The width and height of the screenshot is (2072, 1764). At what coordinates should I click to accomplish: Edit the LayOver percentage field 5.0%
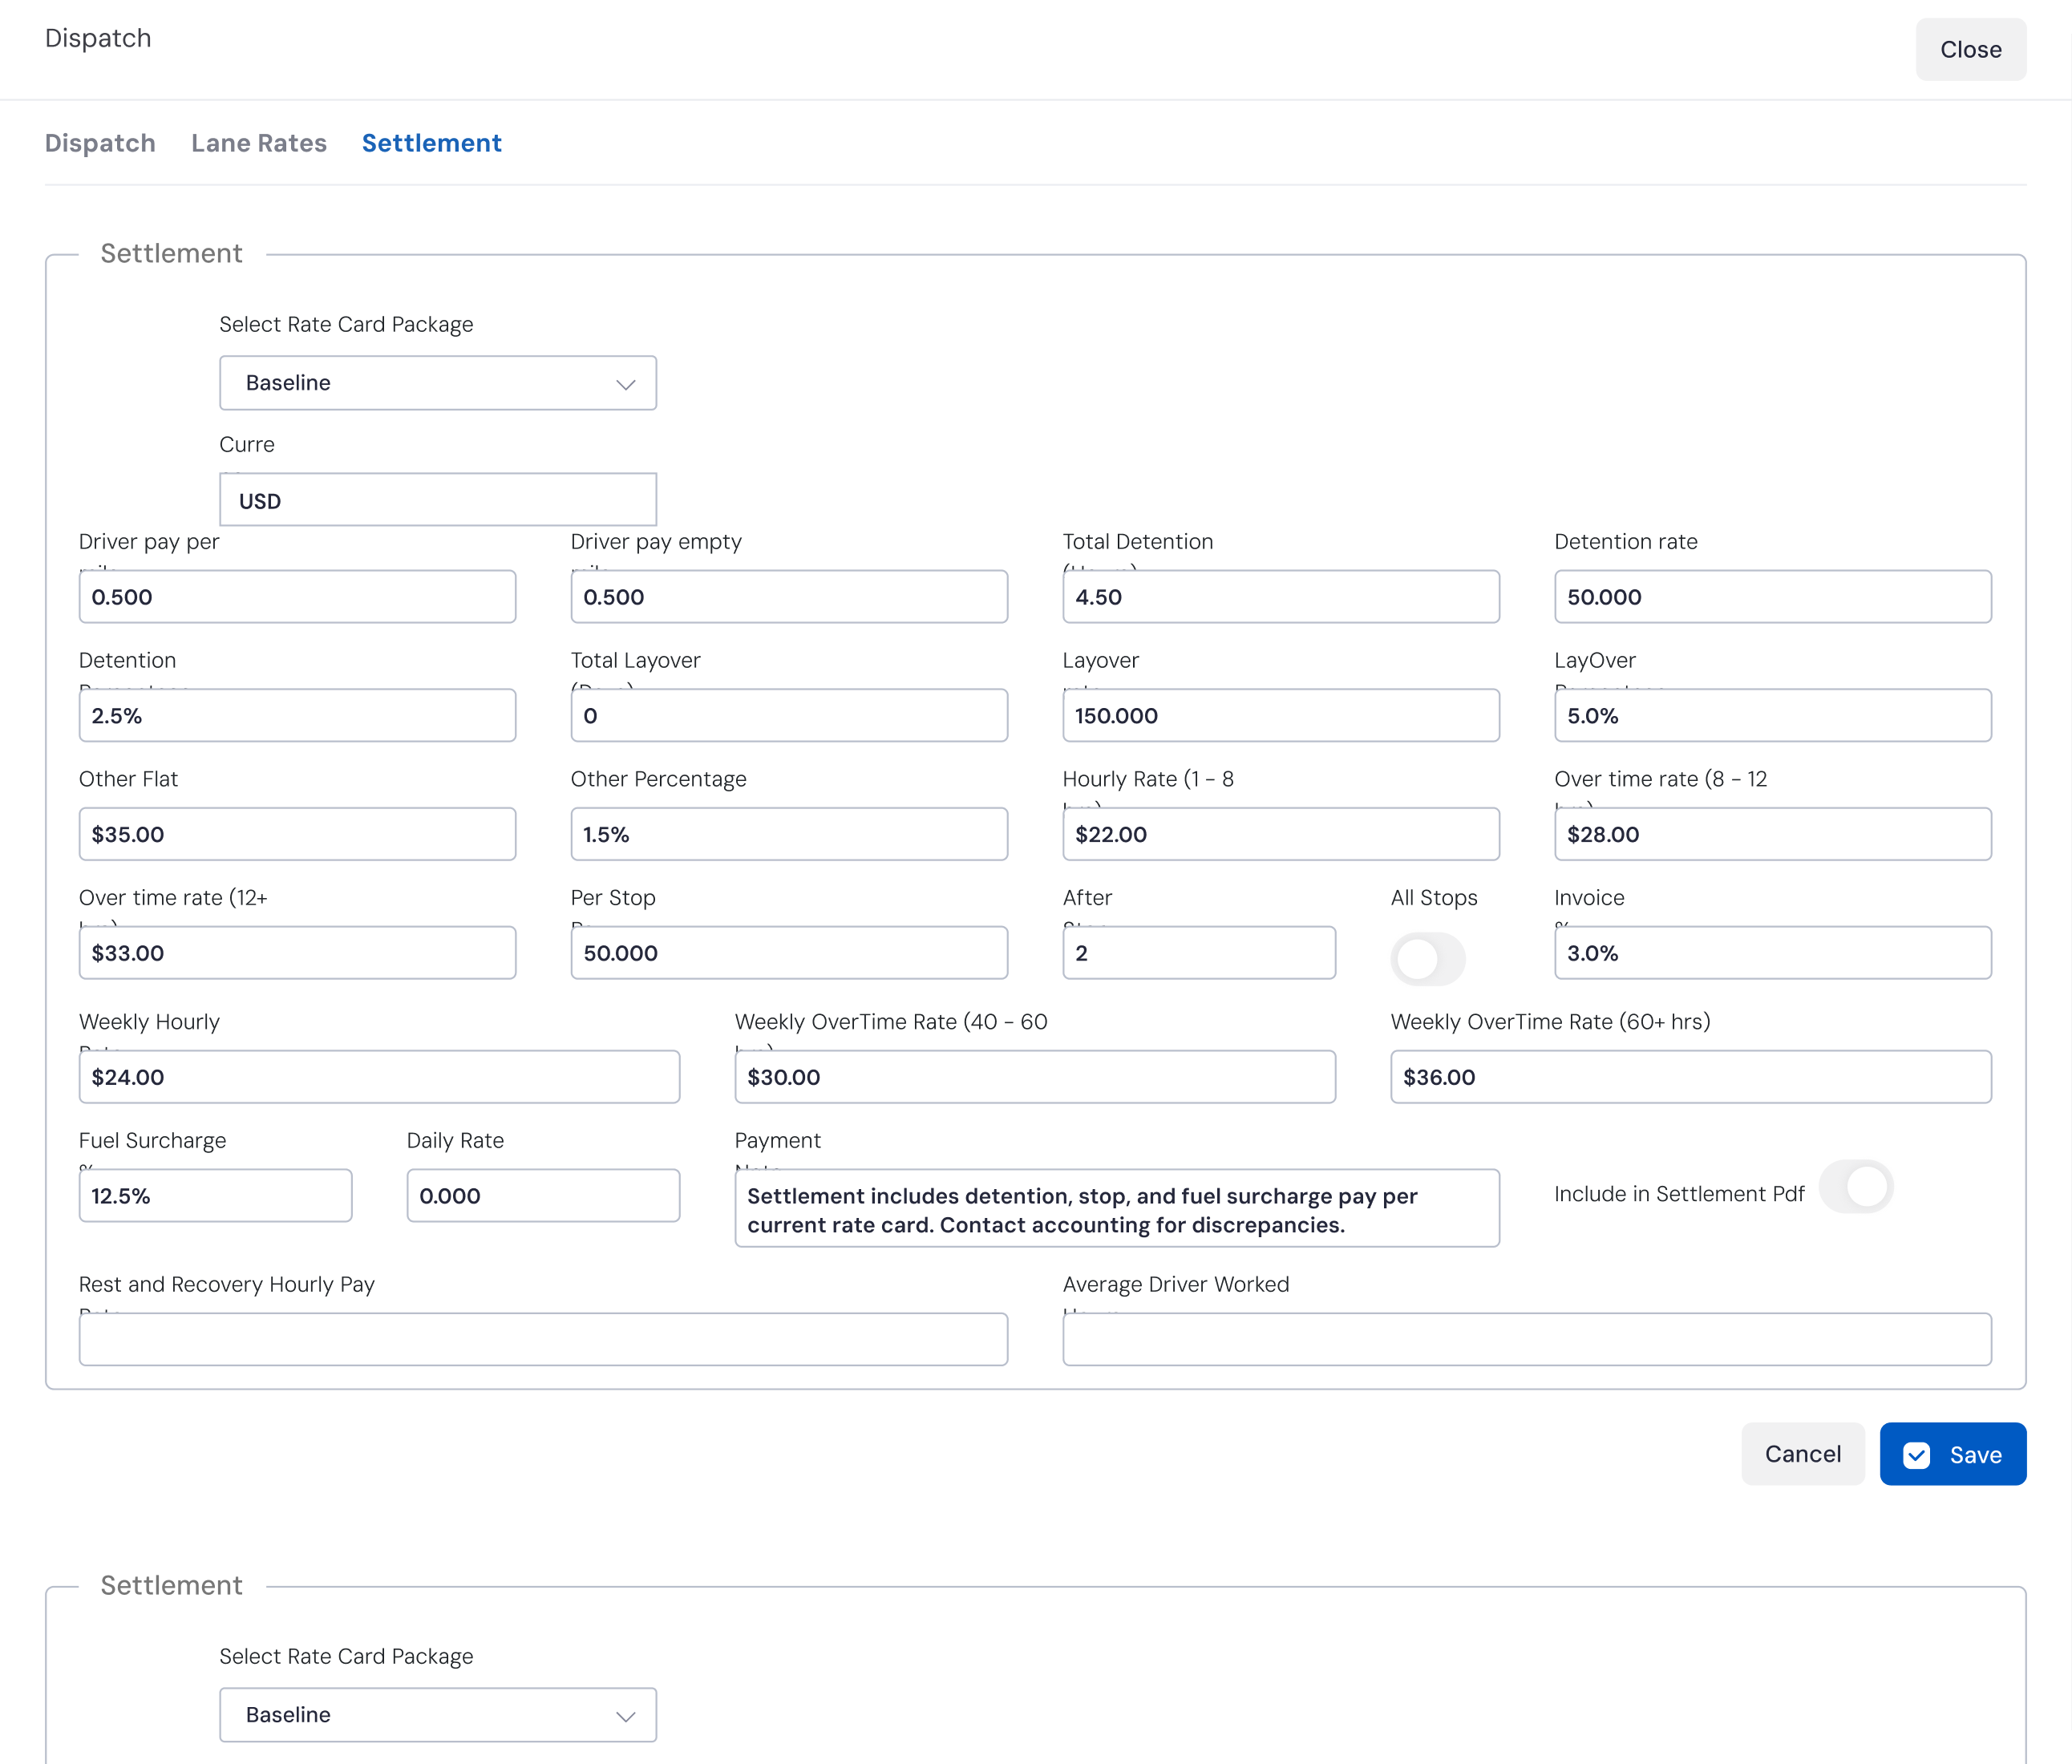(1772, 715)
